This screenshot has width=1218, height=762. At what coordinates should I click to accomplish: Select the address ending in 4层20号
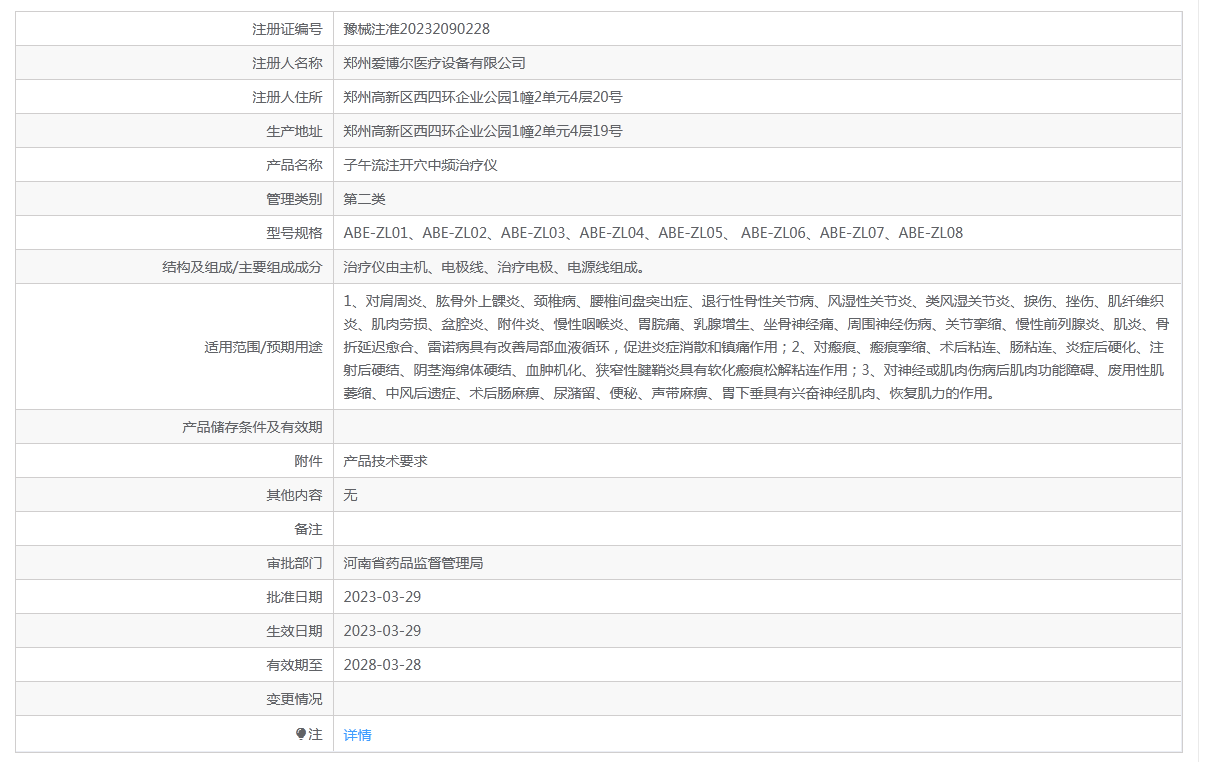483,97
